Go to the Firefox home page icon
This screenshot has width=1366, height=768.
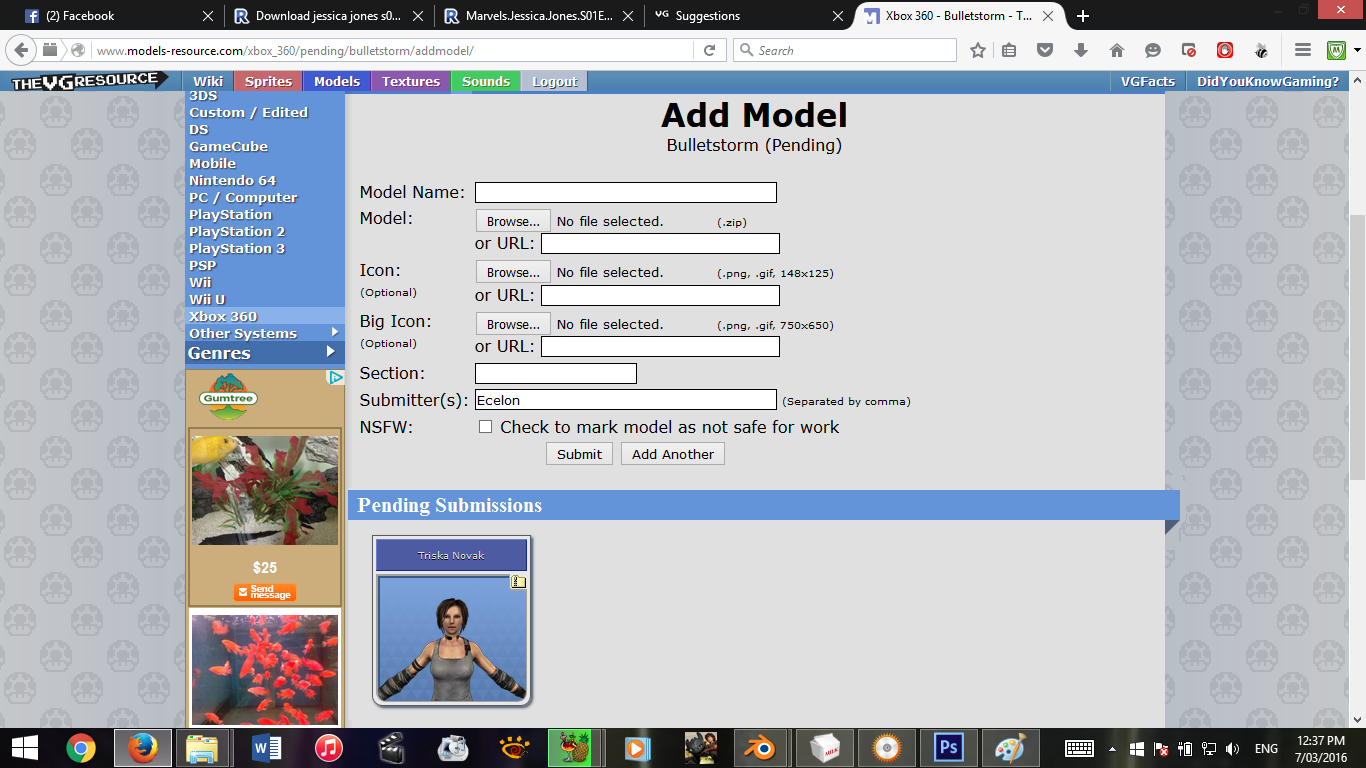1117,50
